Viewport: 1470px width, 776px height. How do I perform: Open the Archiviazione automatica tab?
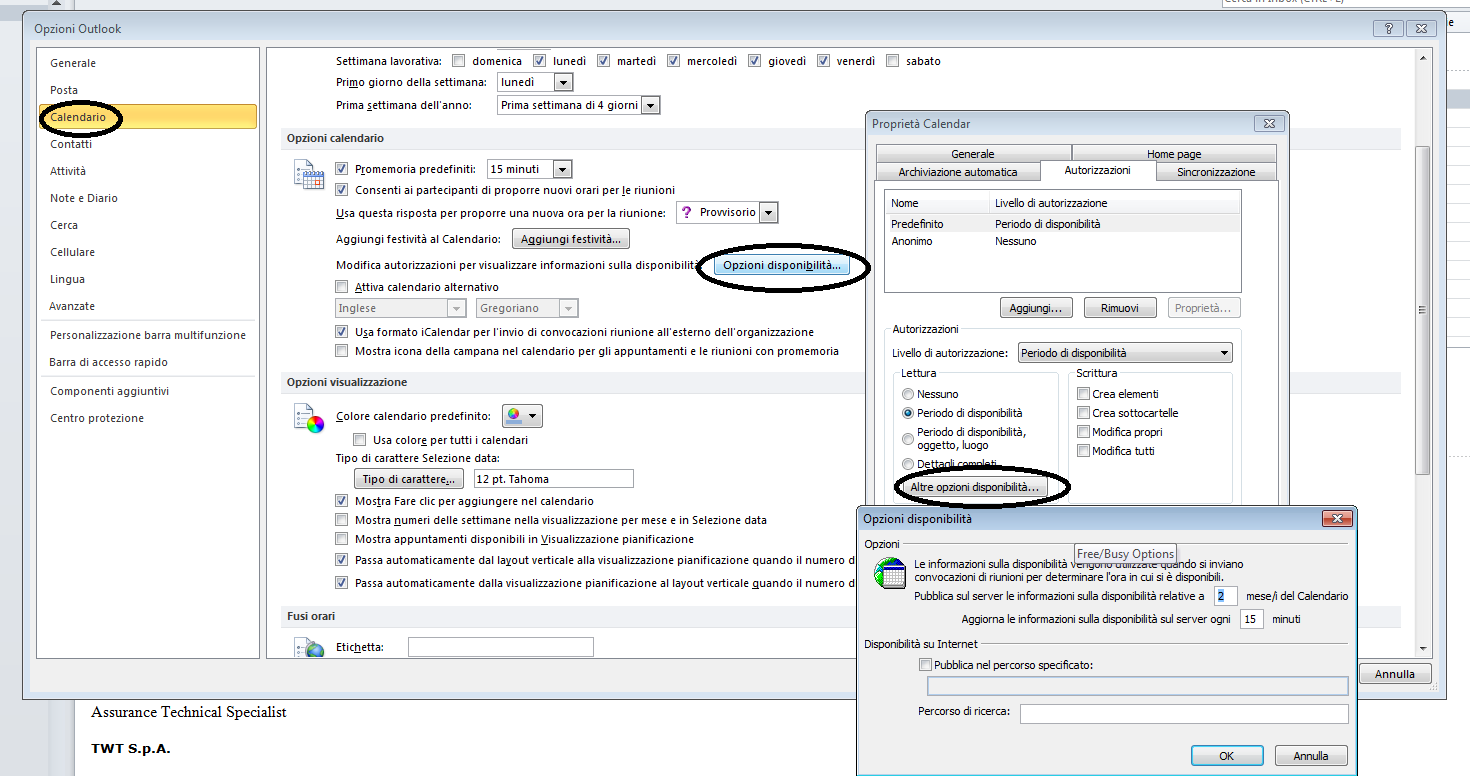(958, 172)
